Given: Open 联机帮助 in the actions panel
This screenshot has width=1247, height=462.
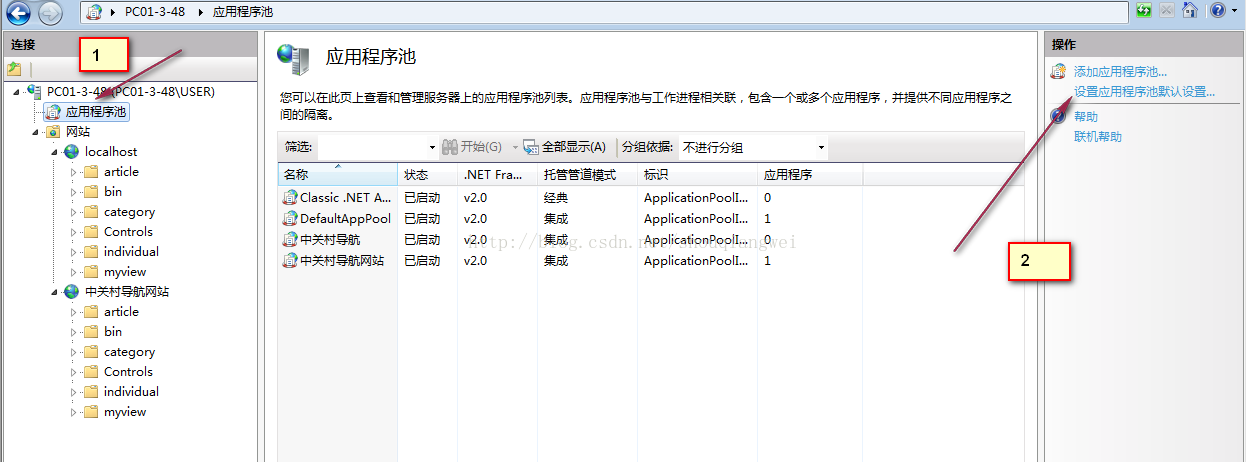Looking at the screenshot, I should click(x=1098, y=137).
